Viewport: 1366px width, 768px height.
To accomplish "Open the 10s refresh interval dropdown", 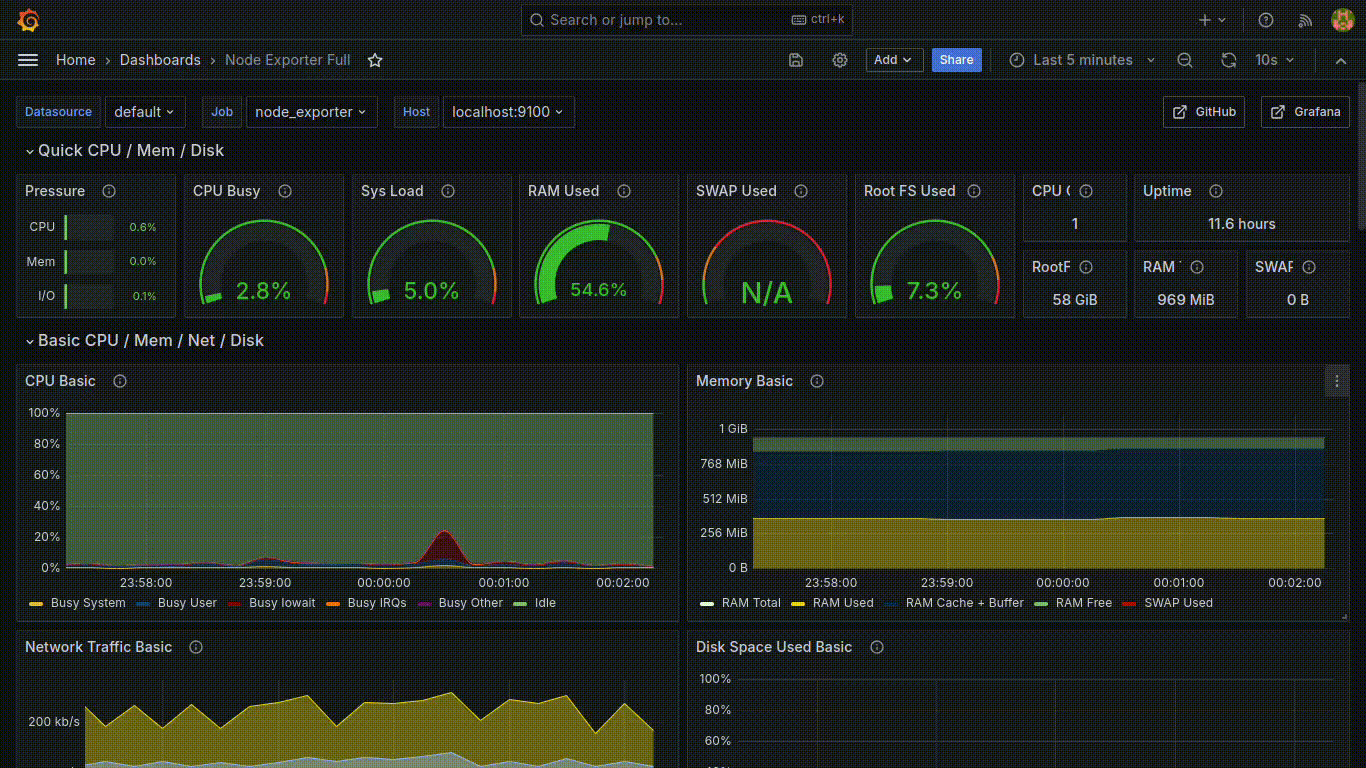I will point(1275,60).
